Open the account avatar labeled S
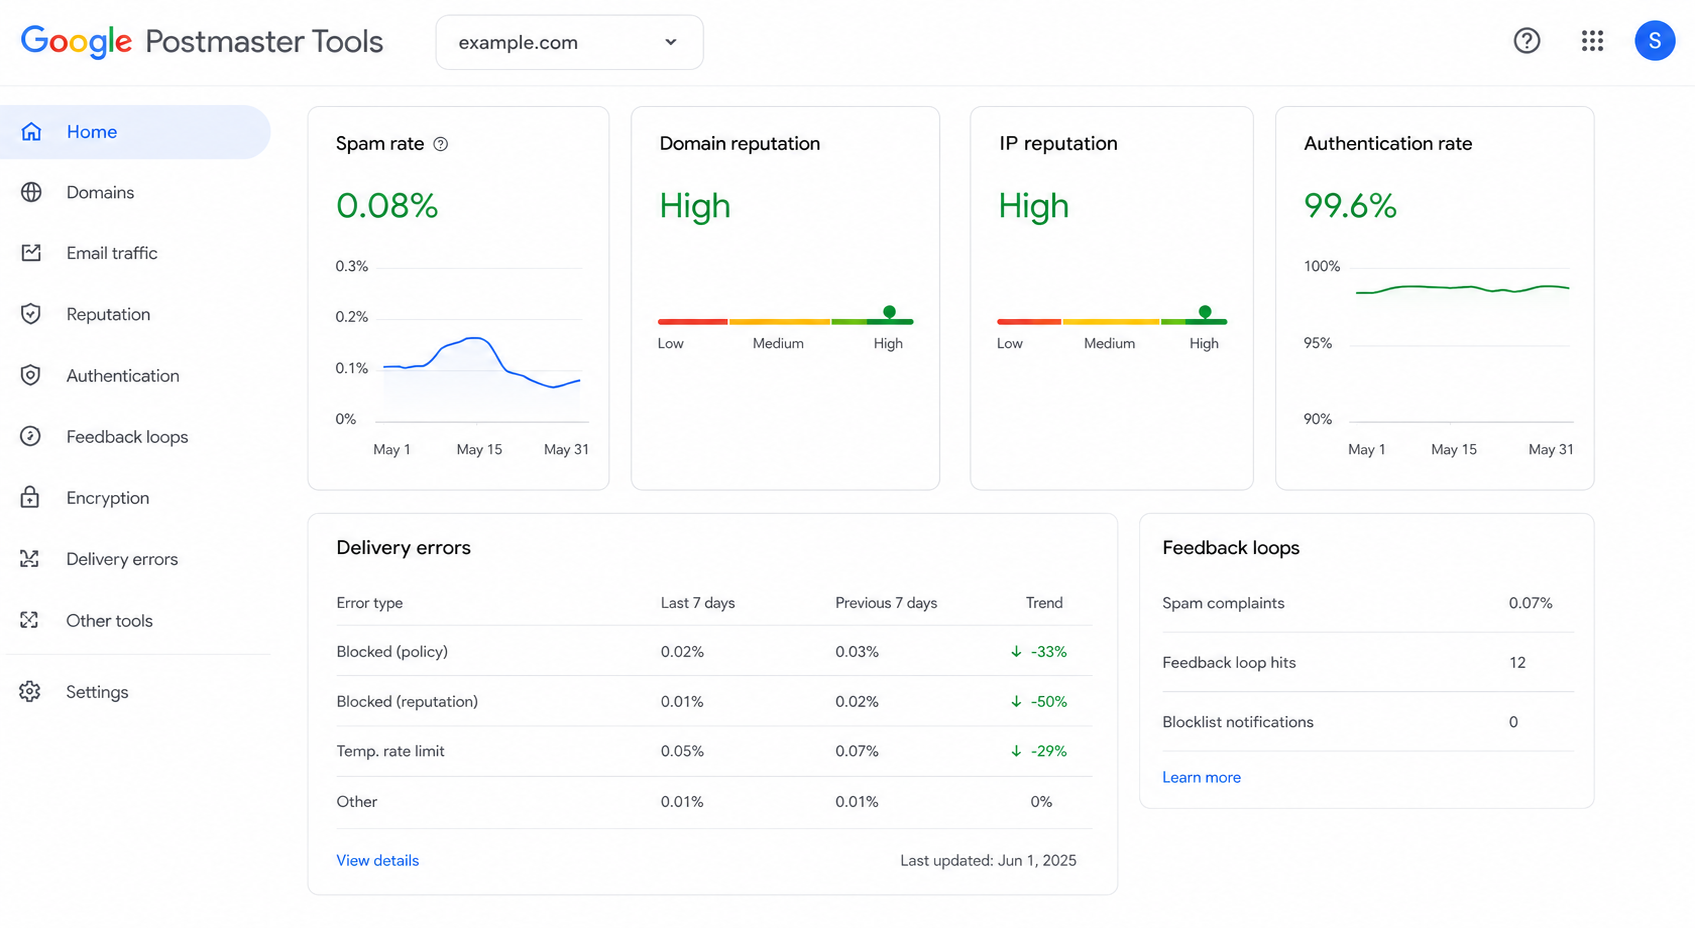 coord(1655,41)
